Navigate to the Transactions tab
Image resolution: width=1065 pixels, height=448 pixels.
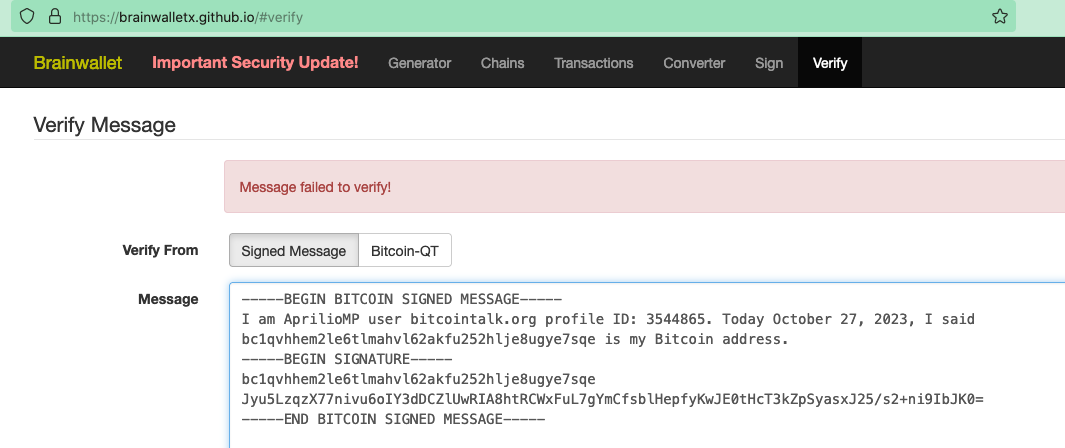594,63
